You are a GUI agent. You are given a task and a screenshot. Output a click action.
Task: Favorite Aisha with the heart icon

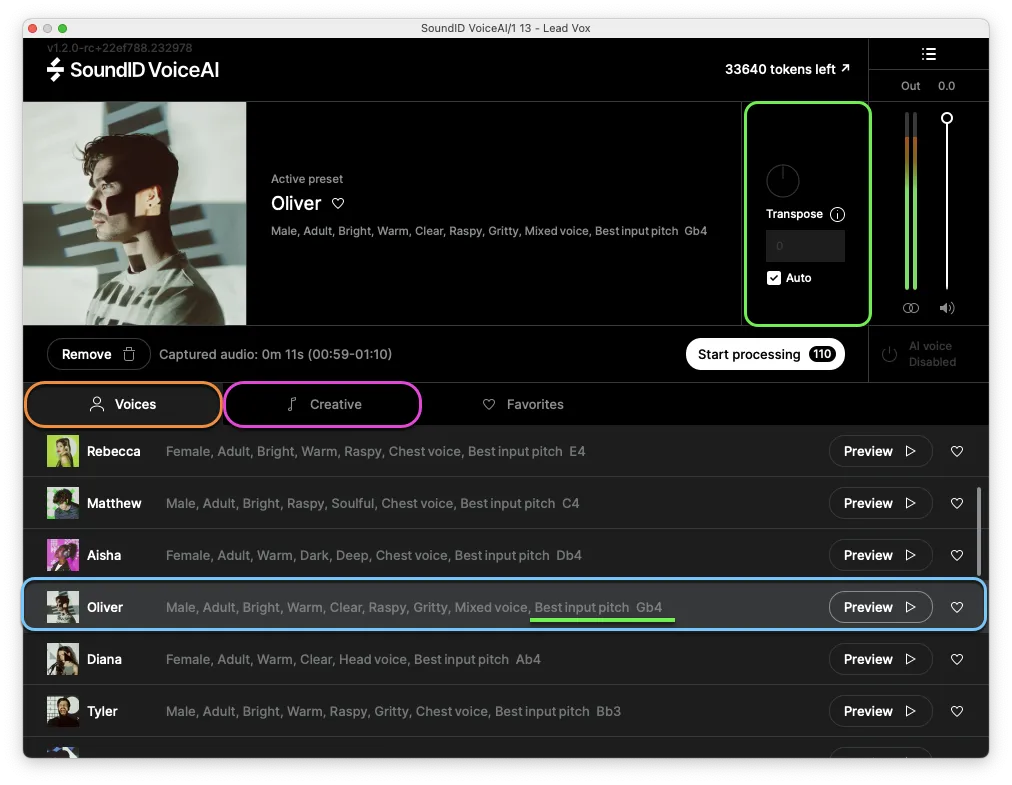(x=956, y=555)
